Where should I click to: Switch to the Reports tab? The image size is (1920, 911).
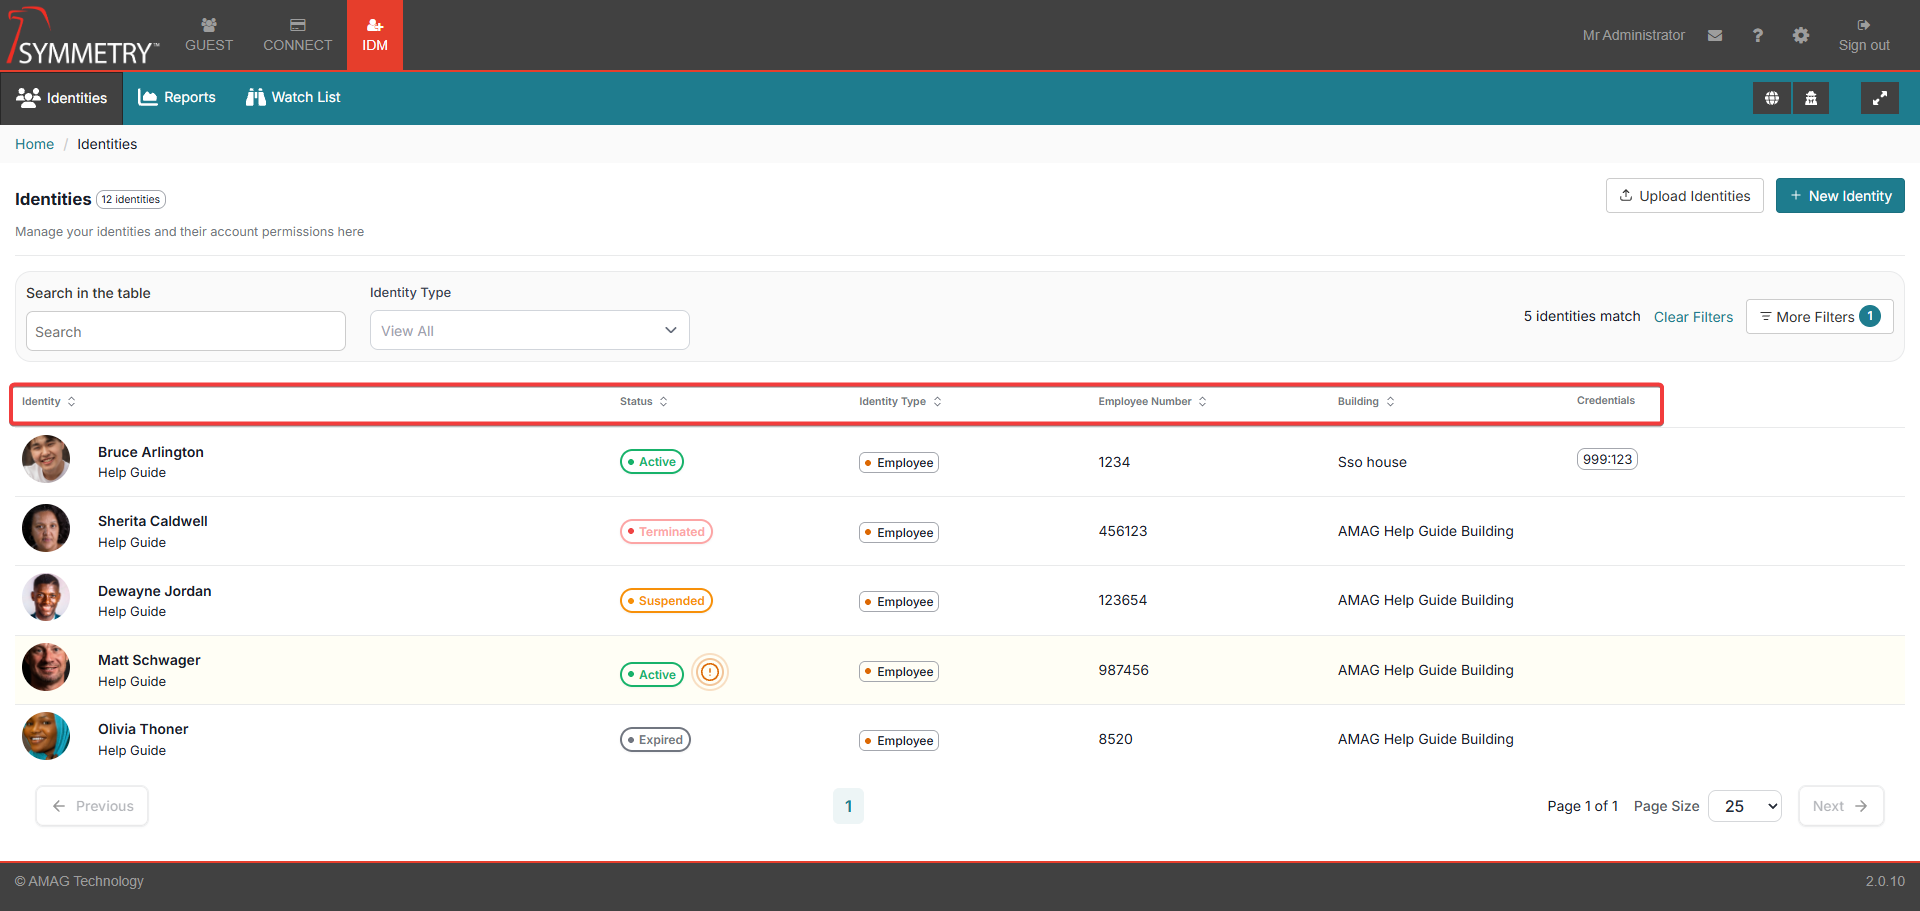(x=177, y=98)
